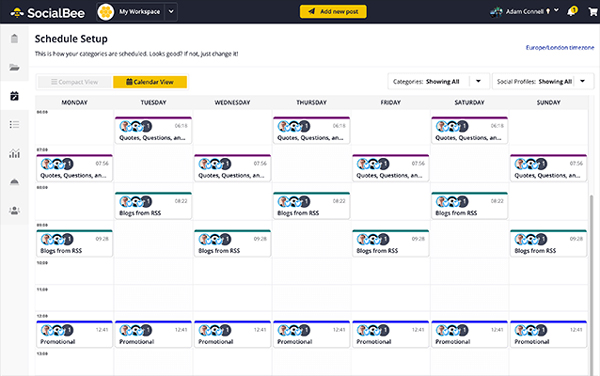Image resolution: width=600 pixels, height=376 pixels.
Task: Open Tuesday 08:22 Blogs from RSS slot
Action: (x=153, y=206)
